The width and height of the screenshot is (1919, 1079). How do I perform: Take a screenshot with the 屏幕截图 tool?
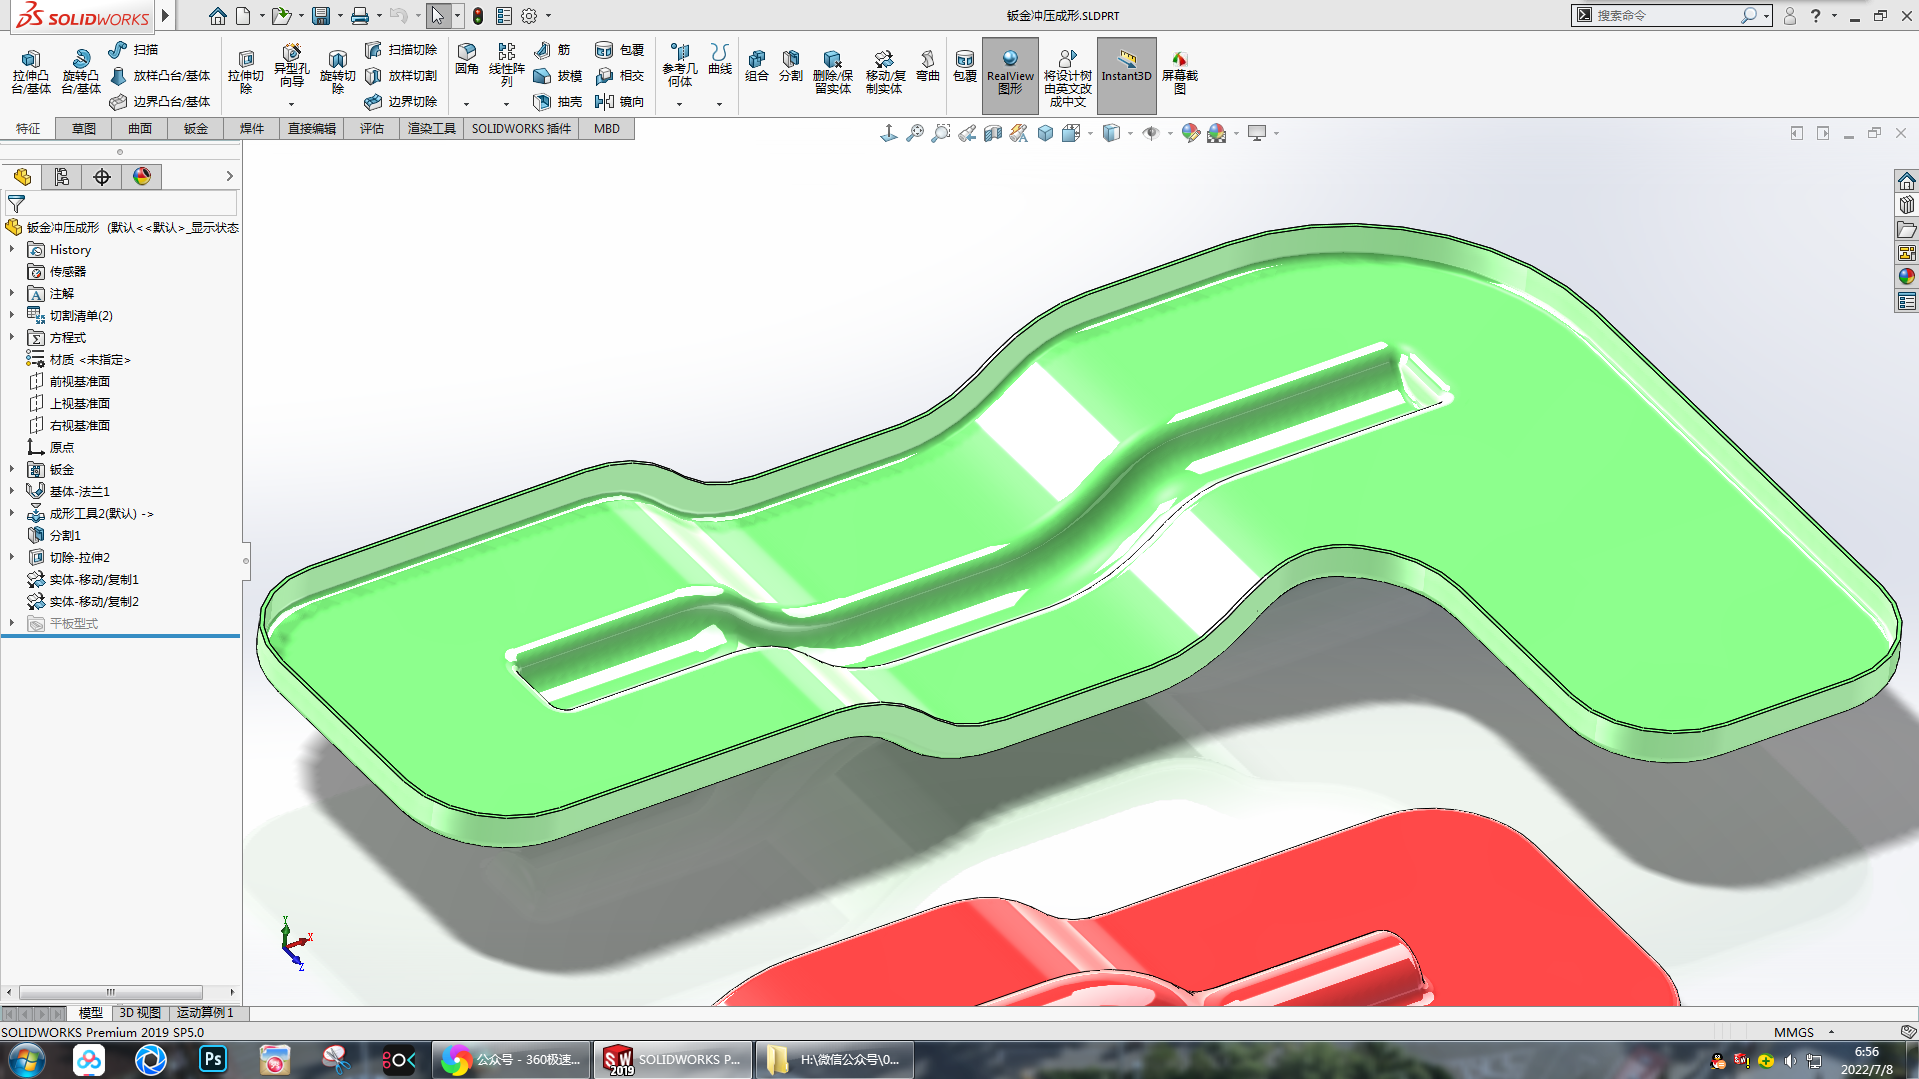[1180, 72]
